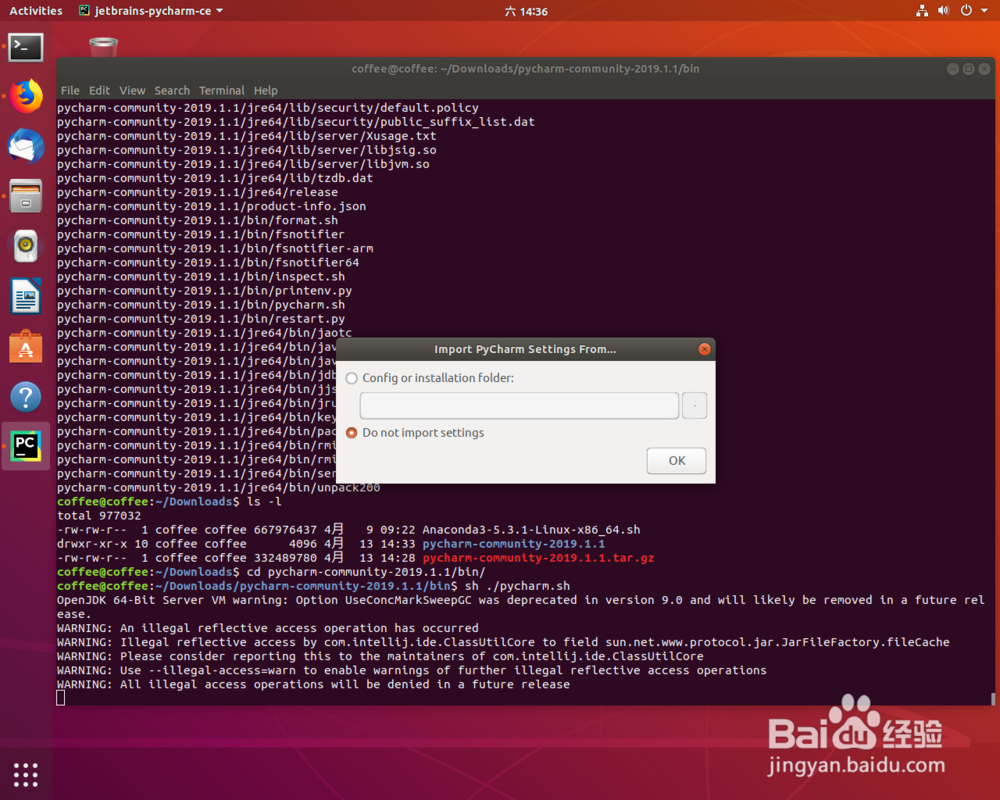Open Terminal from the dock
Image resolution: width=1000 pixels, height=800 pixels.
26,47
